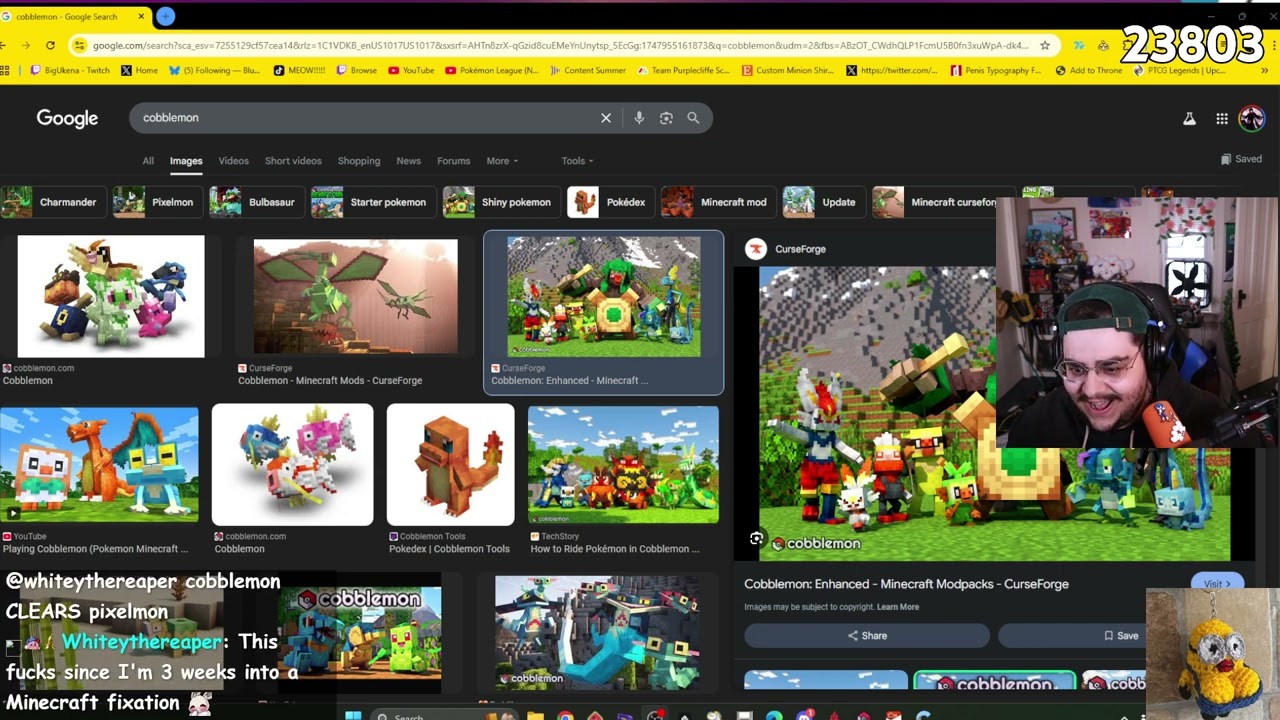The image size is (1280, 720).
Task: Open the More search filters dropdown
Action: (x=502, y=161)
